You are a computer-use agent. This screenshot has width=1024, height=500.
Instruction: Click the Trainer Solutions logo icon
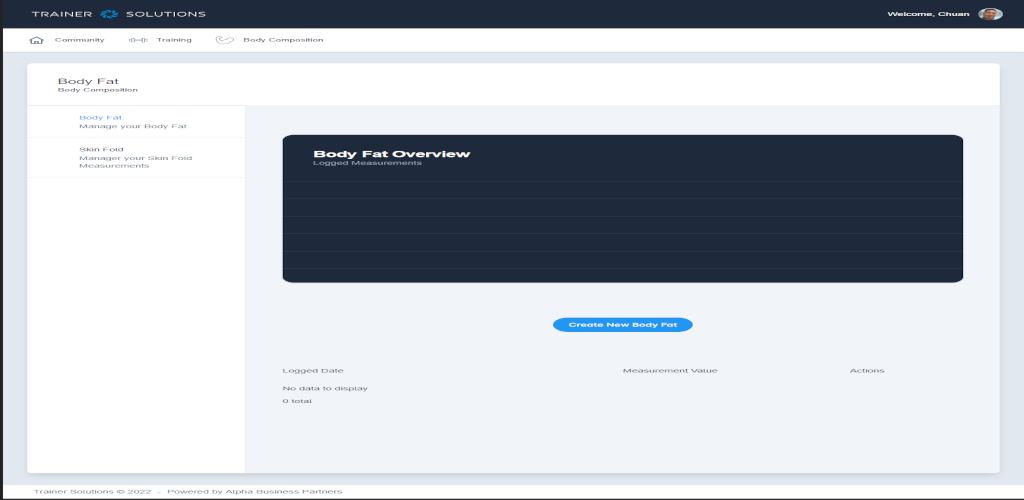pos(109,14)
